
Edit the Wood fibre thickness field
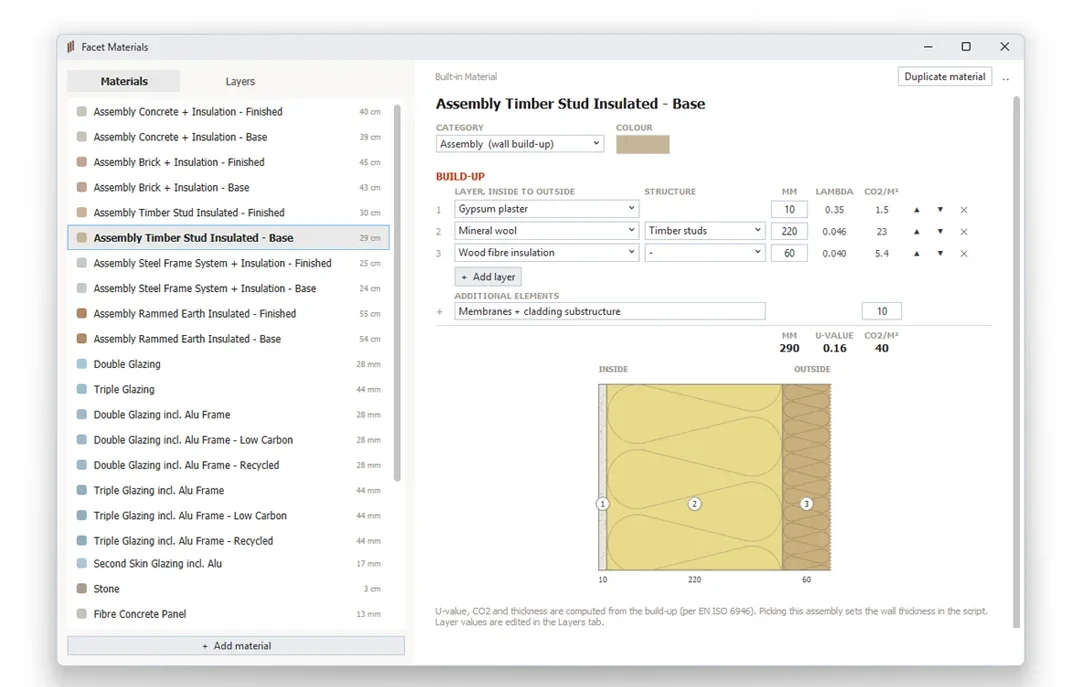(789, 254)
